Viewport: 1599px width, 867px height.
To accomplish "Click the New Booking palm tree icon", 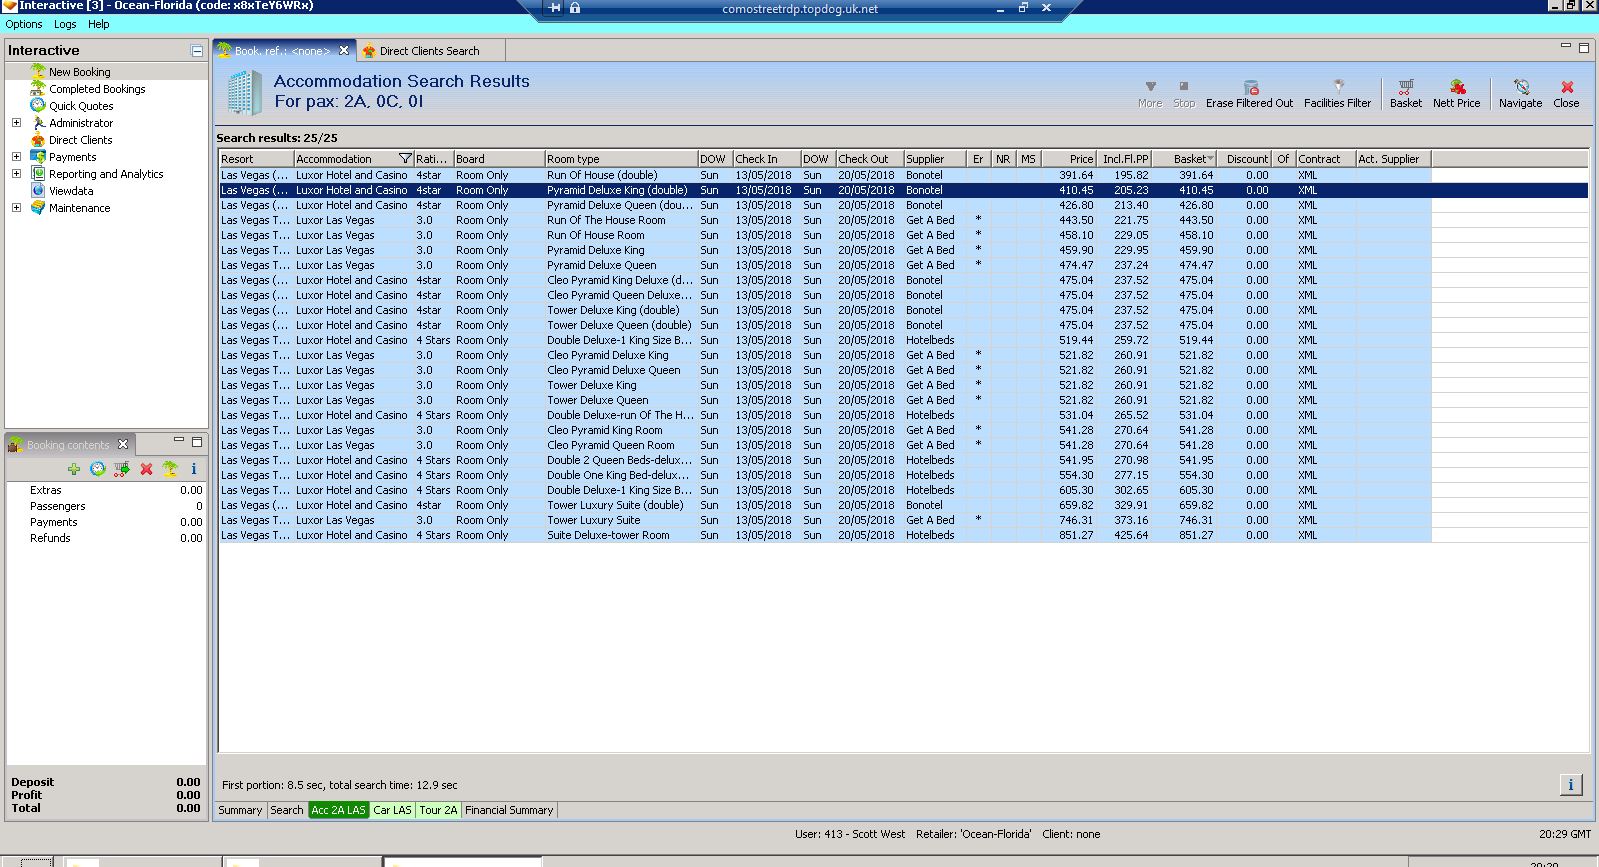I will pyautogui.click(x=38, y=71).
